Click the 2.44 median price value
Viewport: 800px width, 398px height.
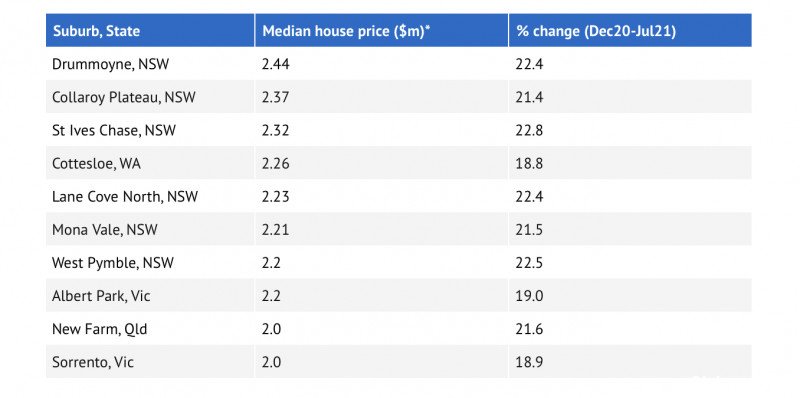(276, 64)
